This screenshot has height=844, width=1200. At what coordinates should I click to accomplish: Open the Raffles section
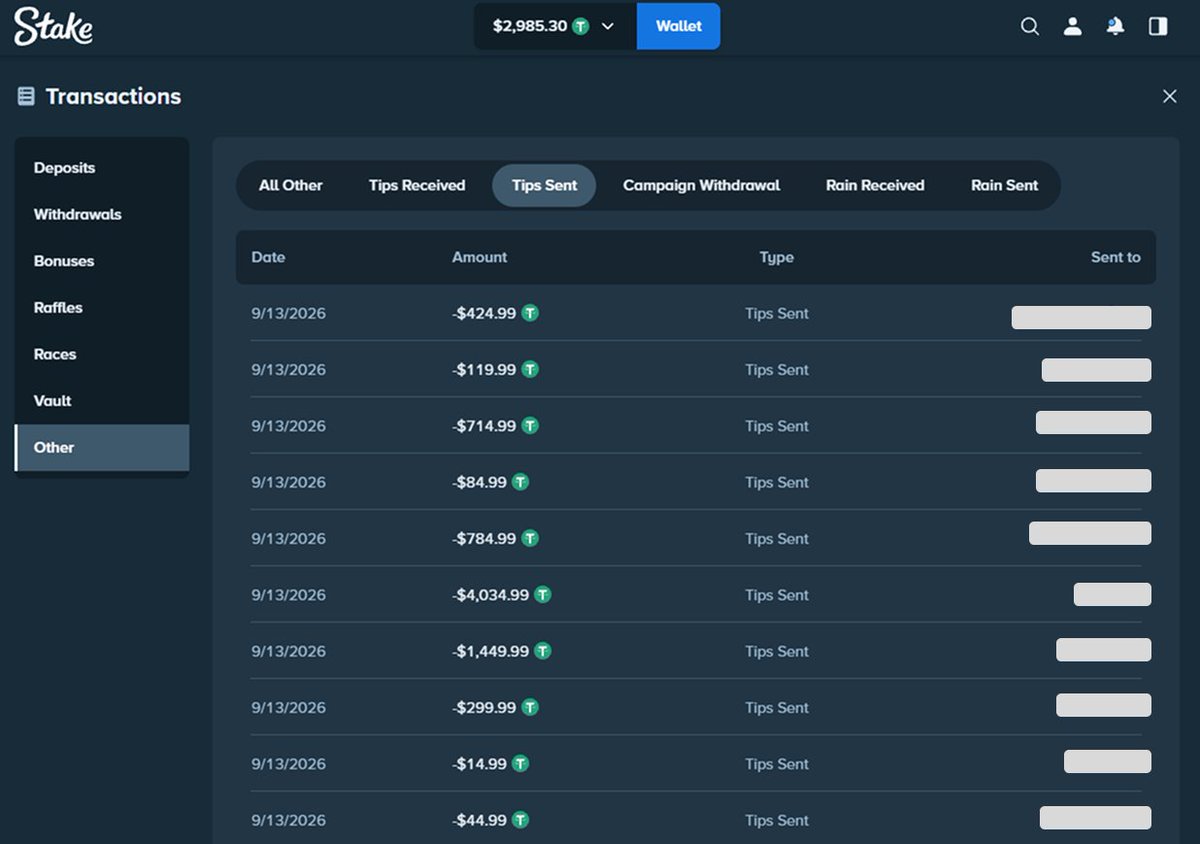click(102, 307)
